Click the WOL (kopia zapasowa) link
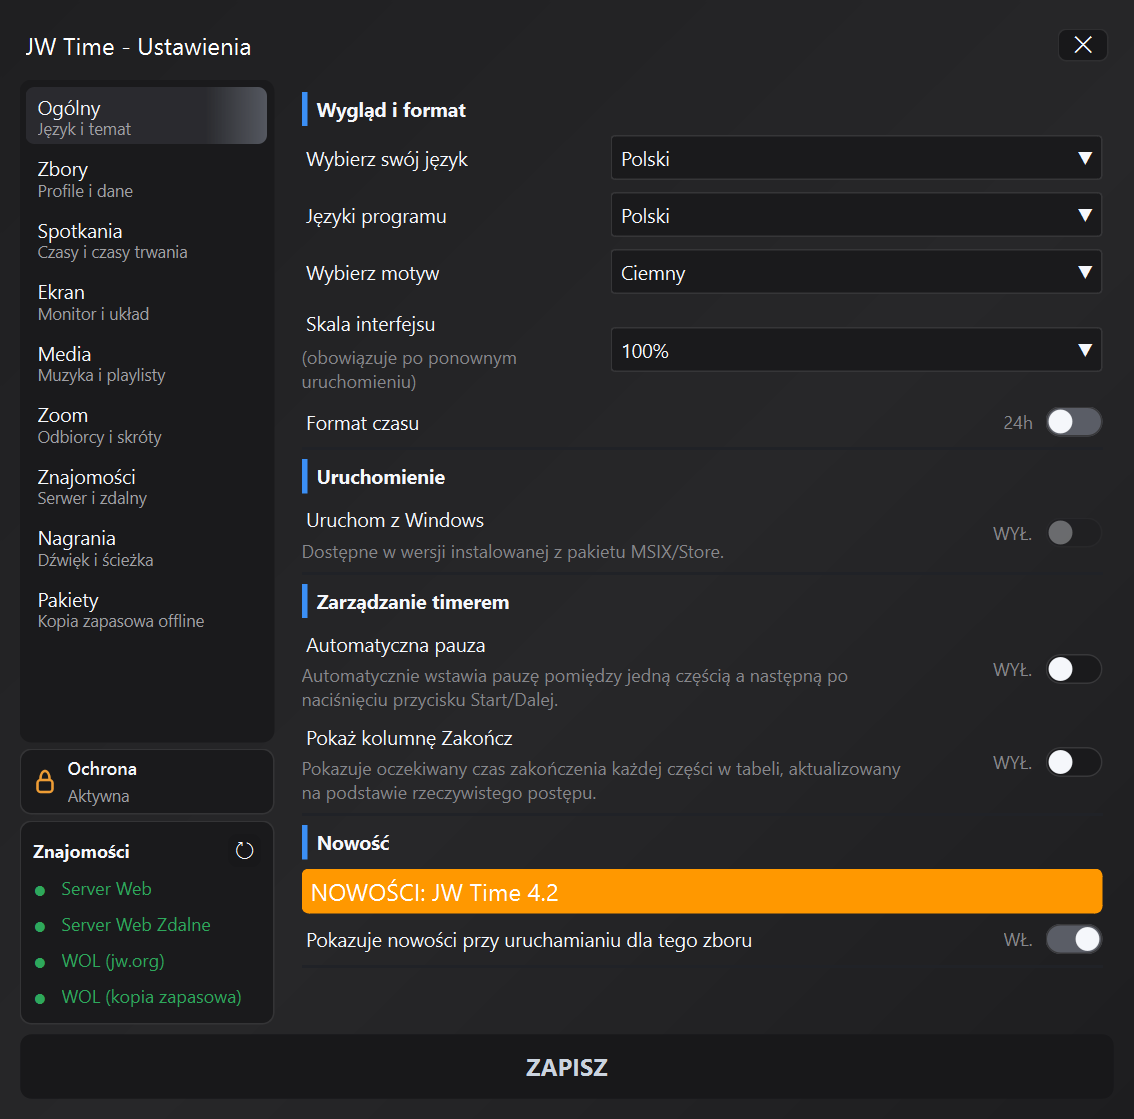Image resolution: width=1134 pixels, height=1119 pixels. (151, 997)
